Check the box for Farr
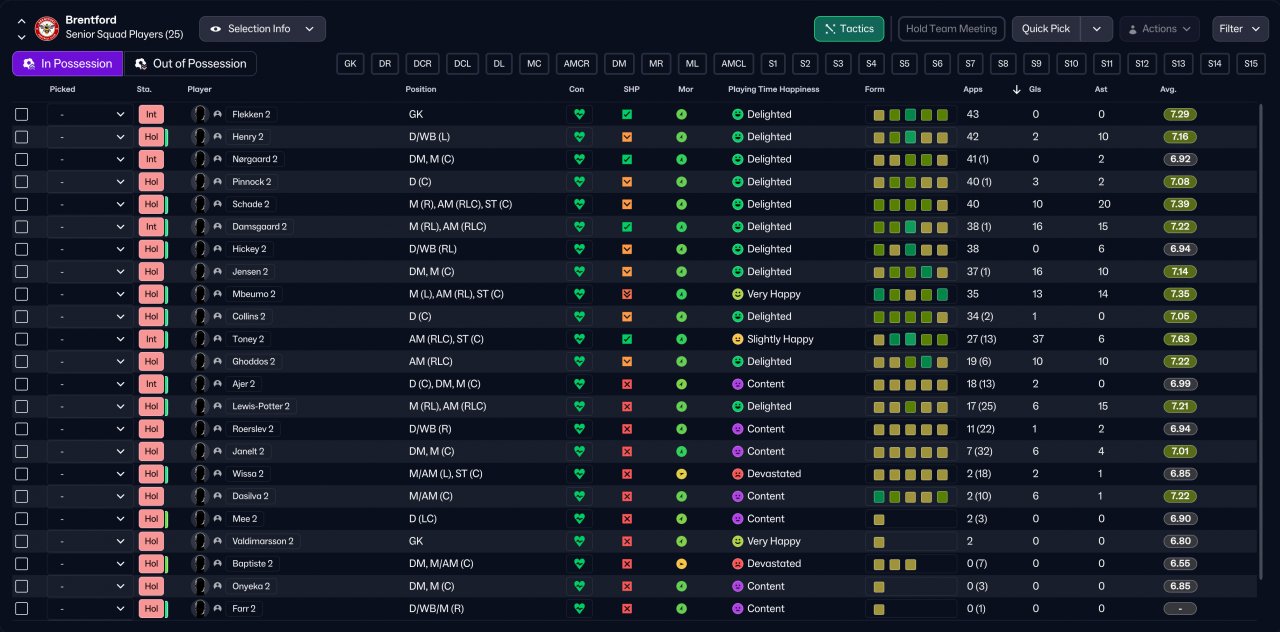The image size is (1280, 632). (x=22, y=609)
